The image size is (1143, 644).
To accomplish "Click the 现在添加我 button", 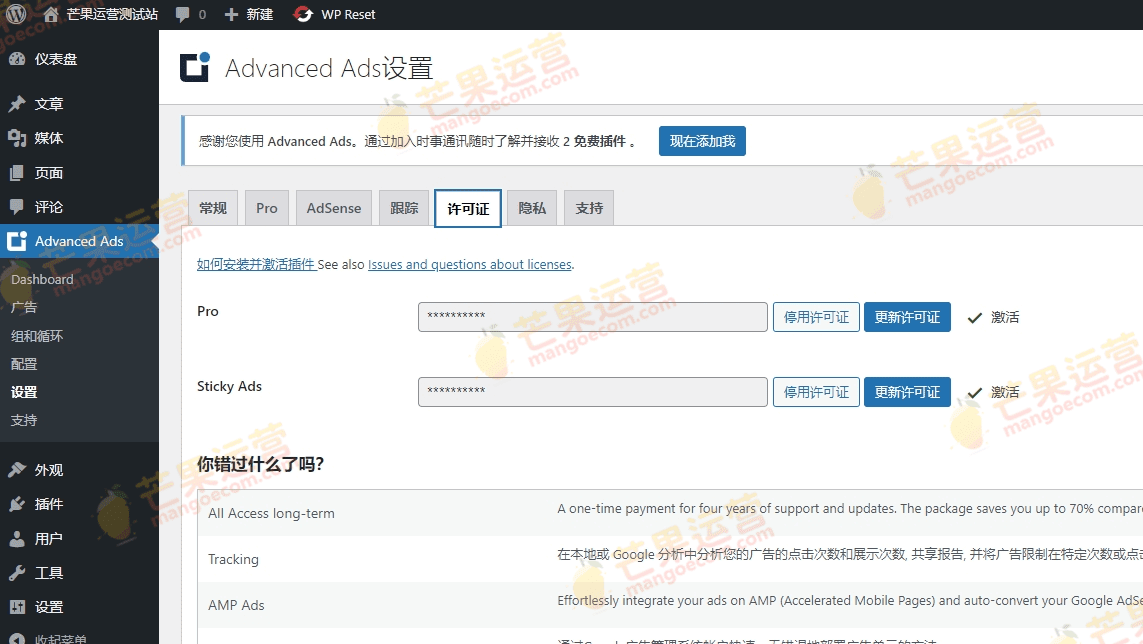I will [702, 141].
